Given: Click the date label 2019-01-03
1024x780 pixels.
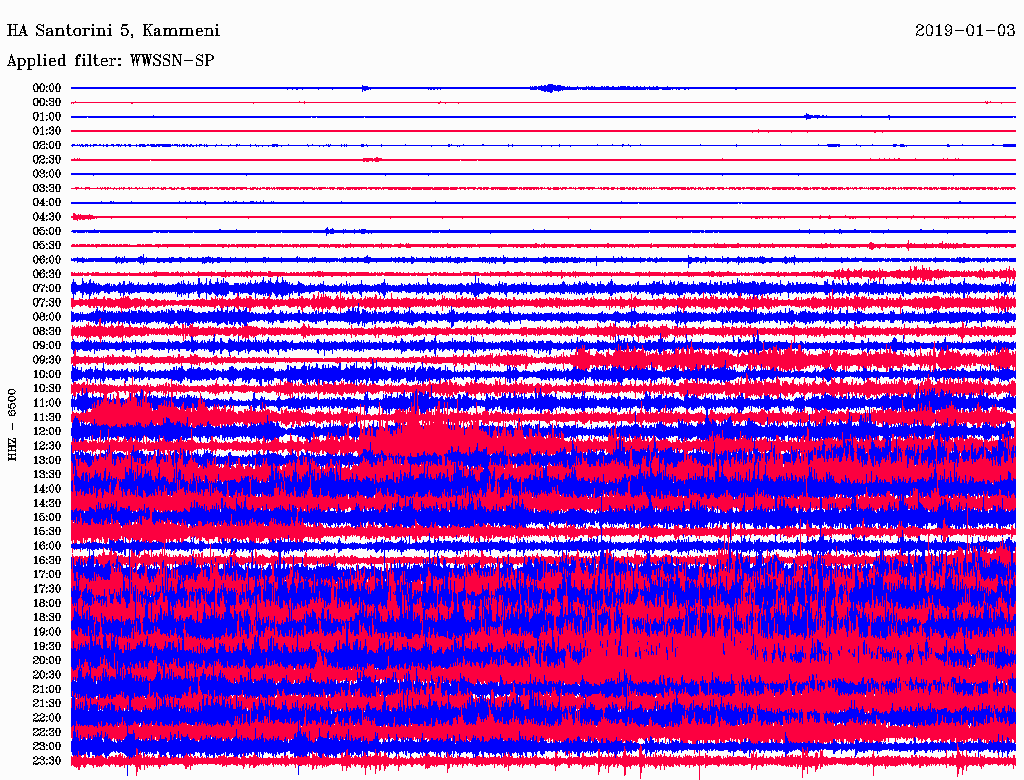Looking at the screenshot, I should coord(965,30).
